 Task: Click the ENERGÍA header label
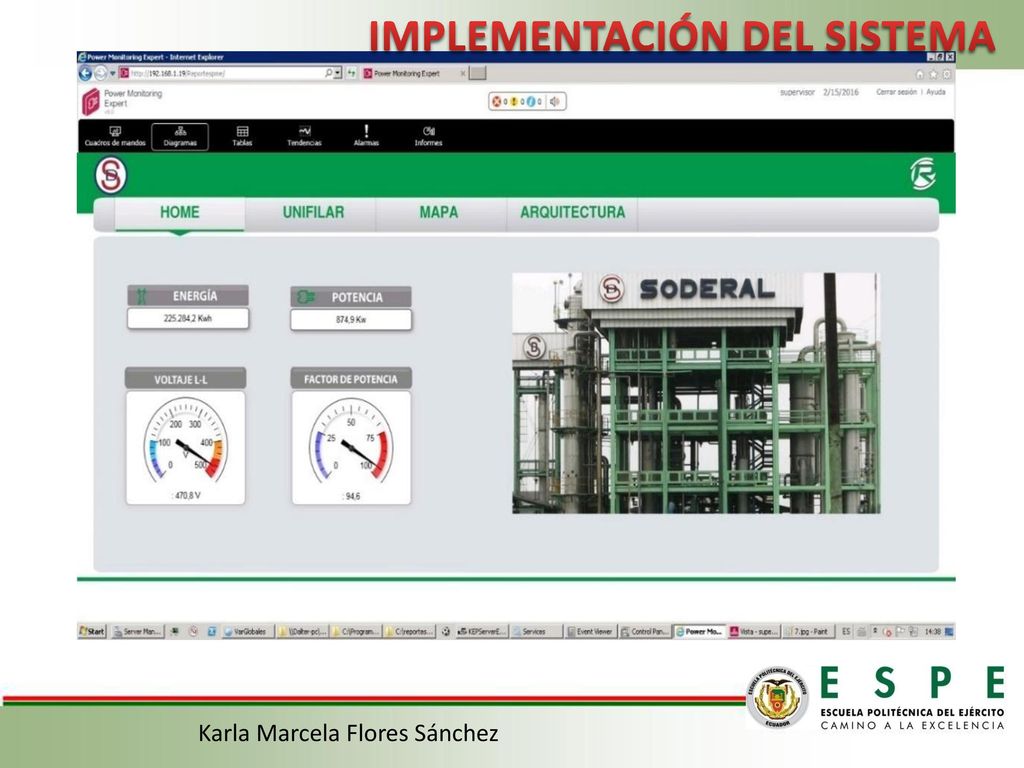[188, 296]
